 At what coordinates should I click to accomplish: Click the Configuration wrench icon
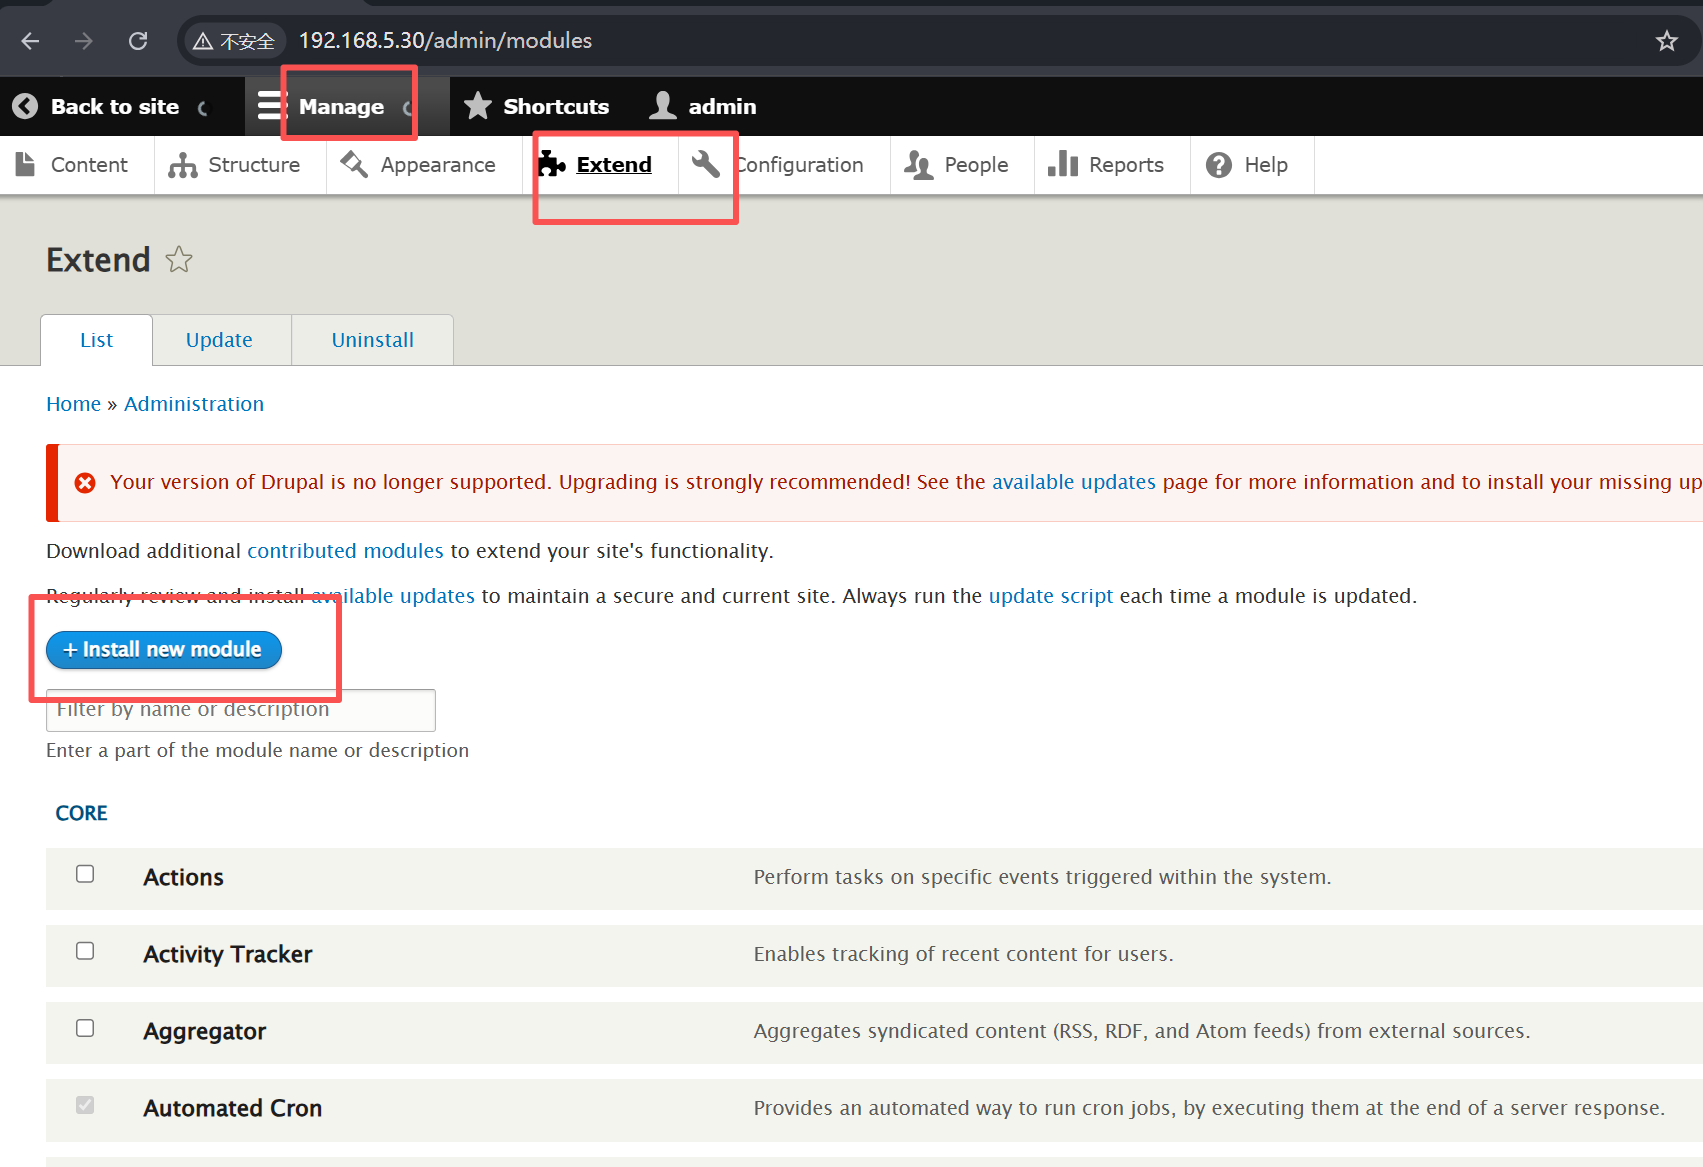706,164
